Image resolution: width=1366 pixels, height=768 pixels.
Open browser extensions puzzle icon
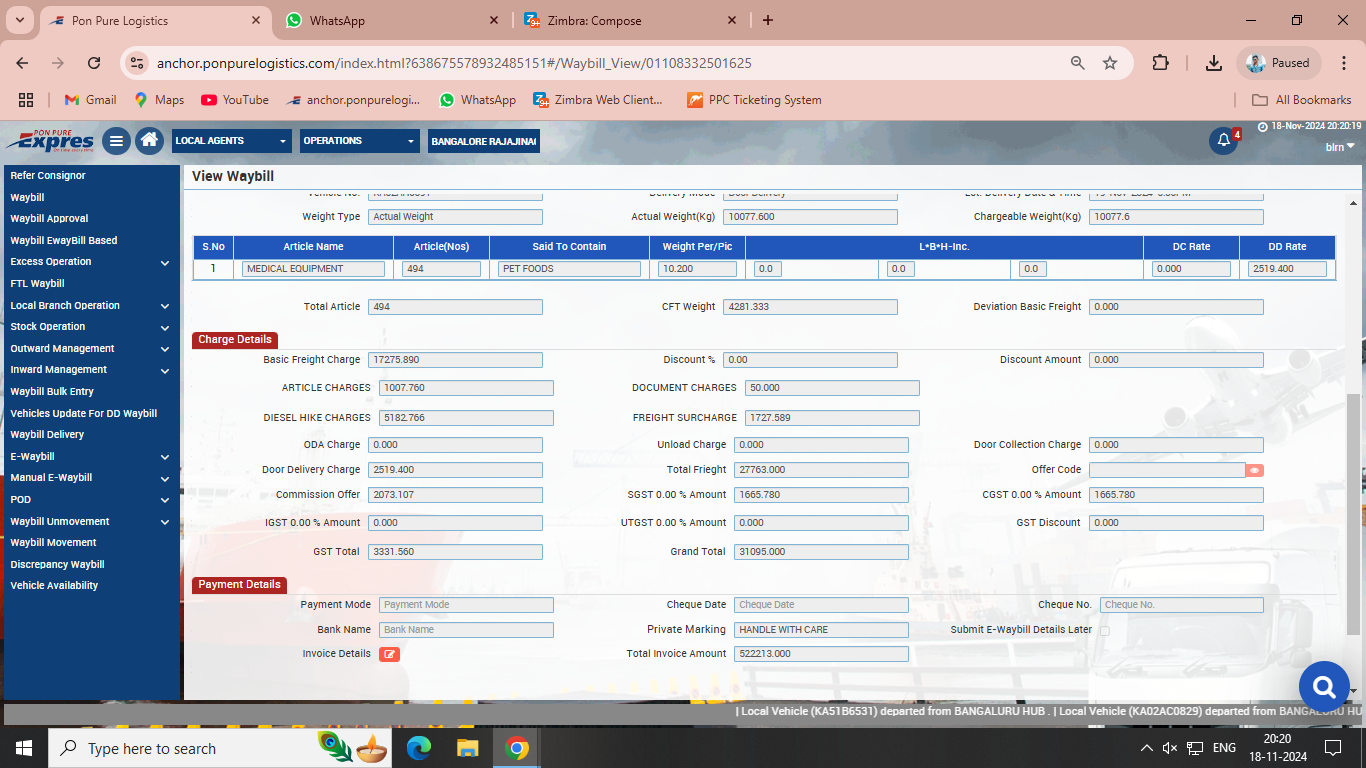click(x=1160, y=63)
